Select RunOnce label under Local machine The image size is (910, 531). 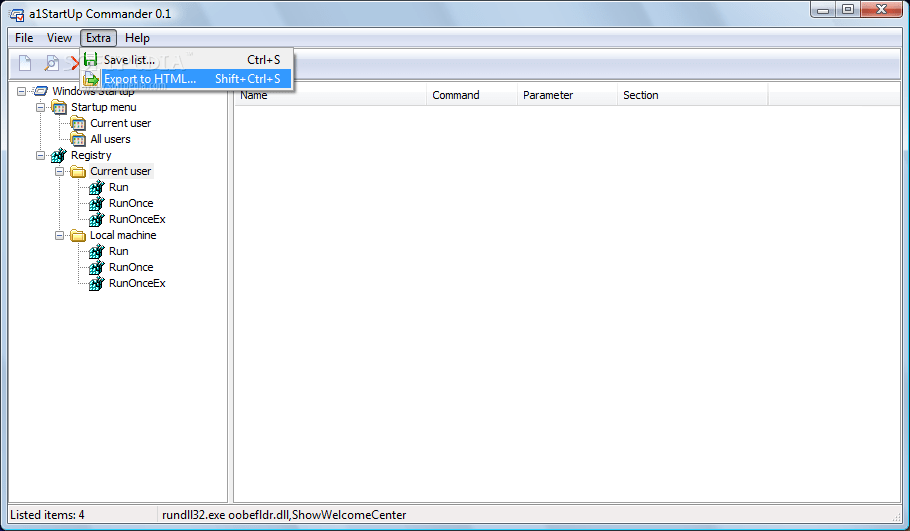click(x=131, y=267)
